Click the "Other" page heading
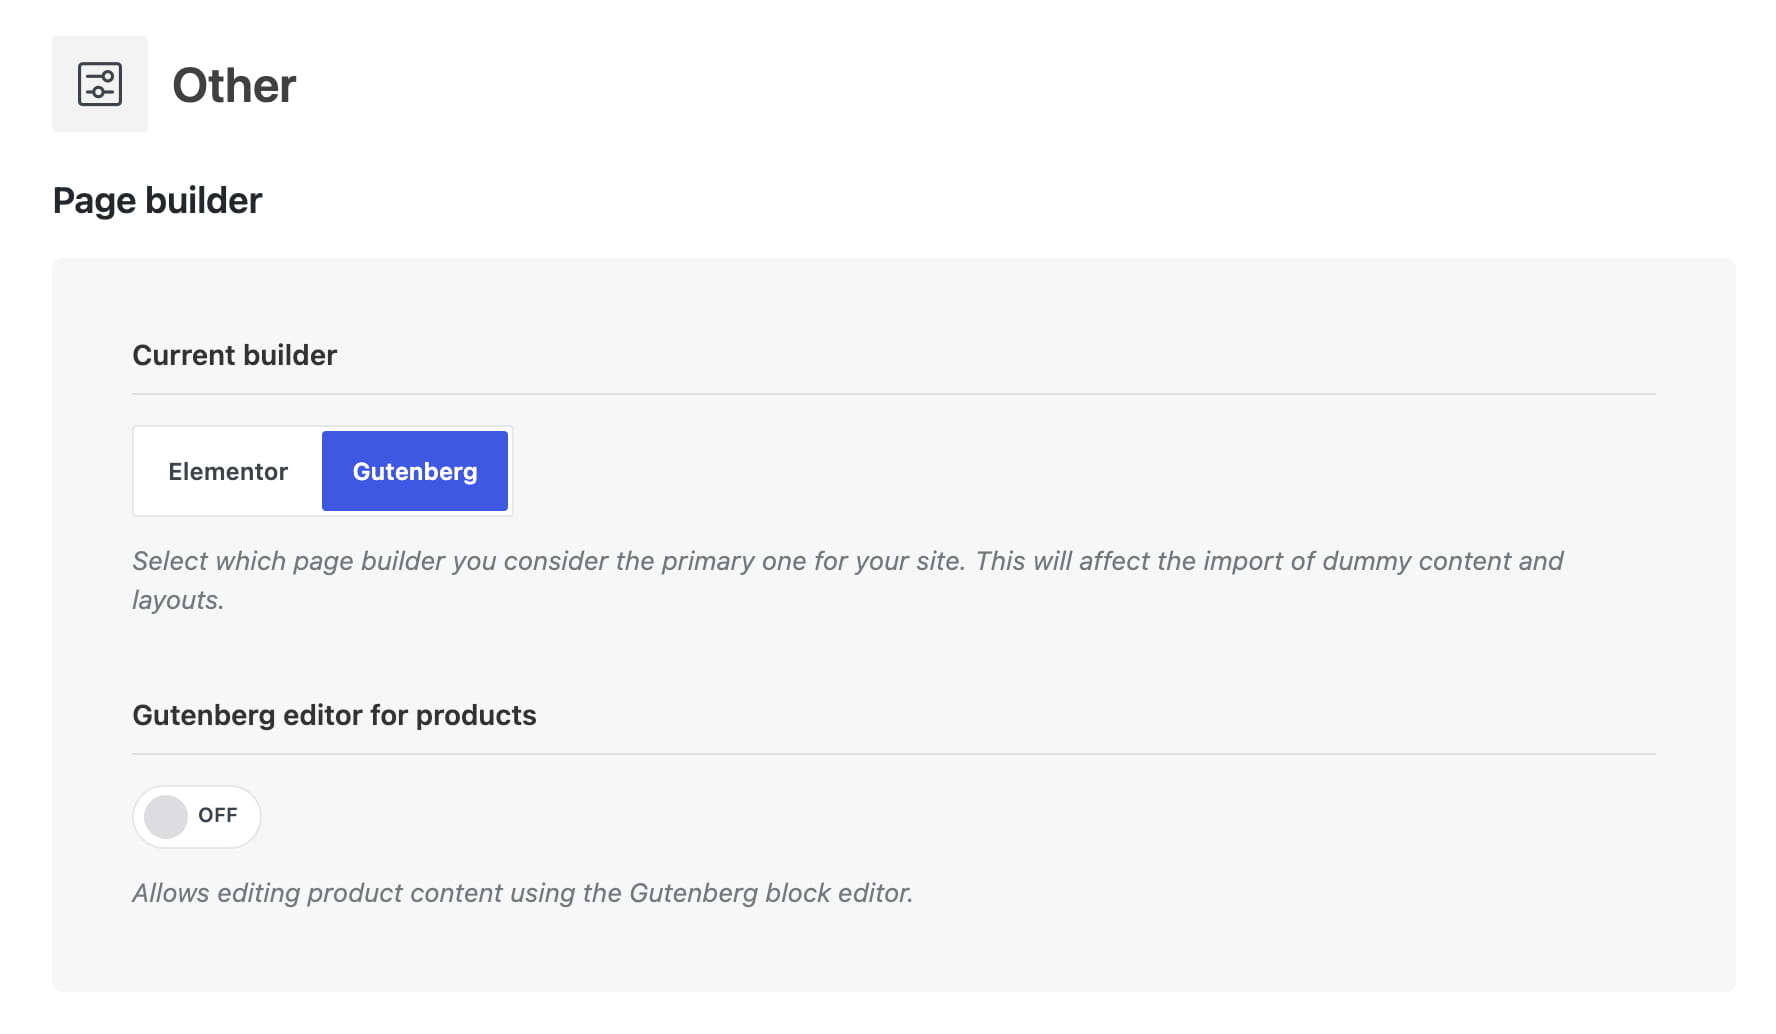 (x=234, y=85)
